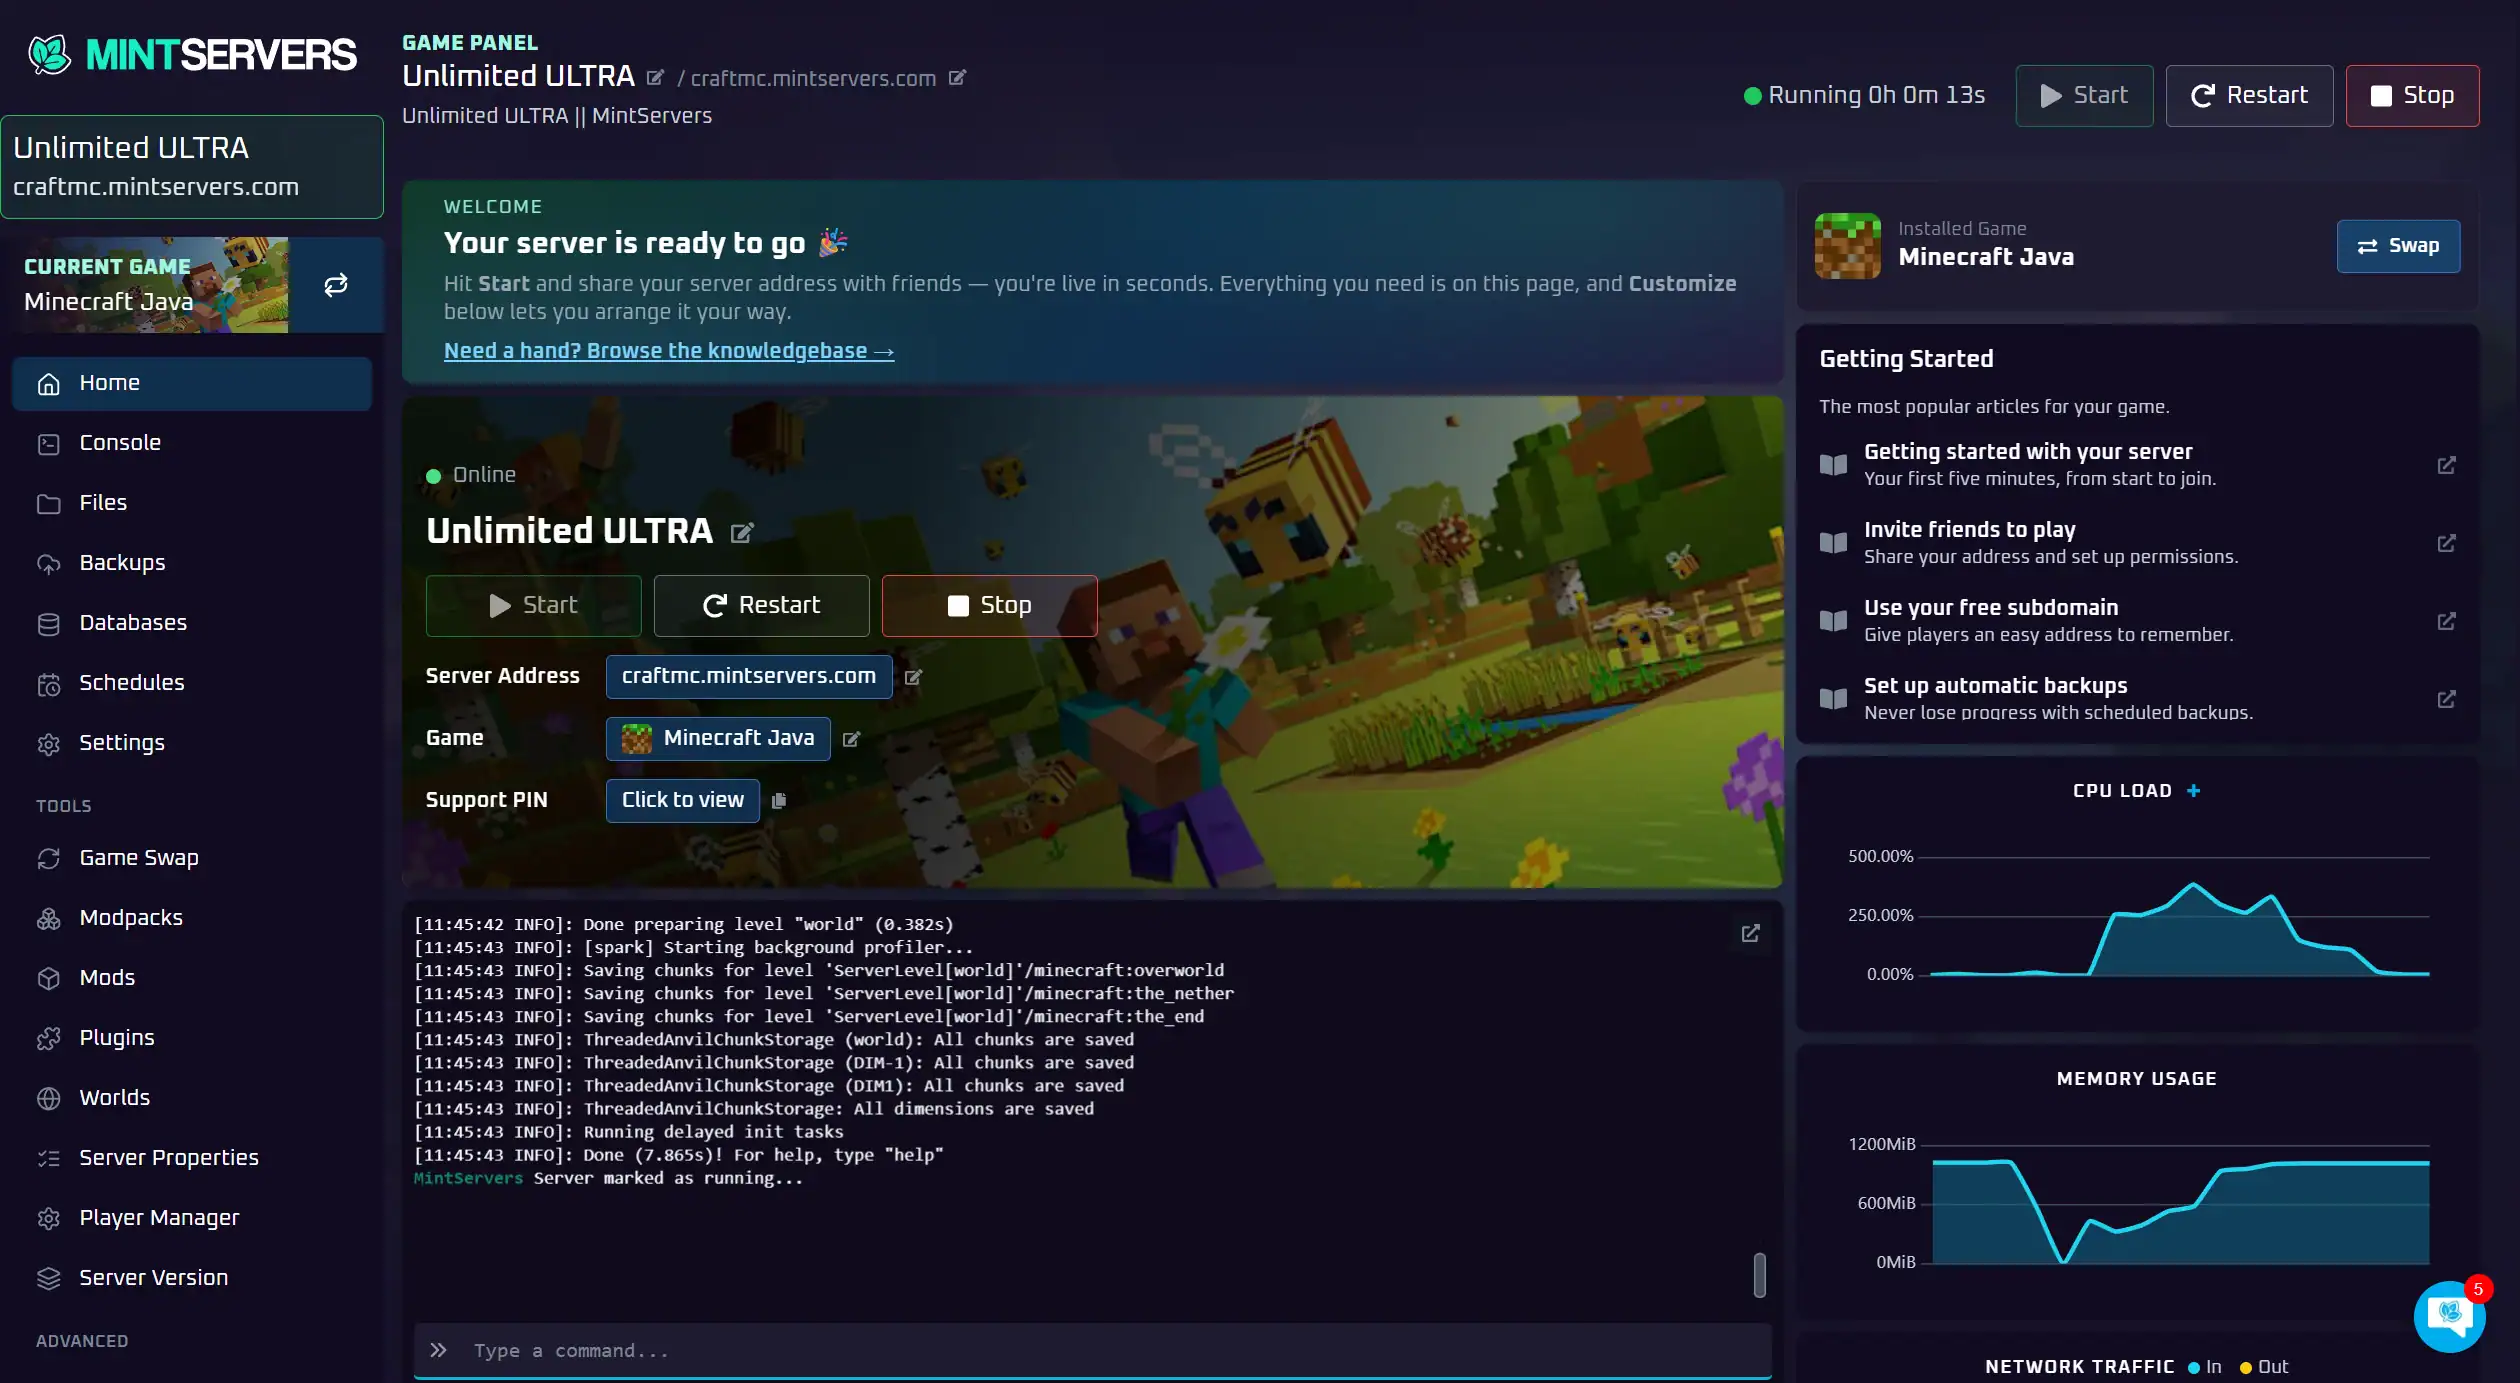Open Home in sidebar
The height and width of the screenshot is (1383, 2520).
(192, 383)
